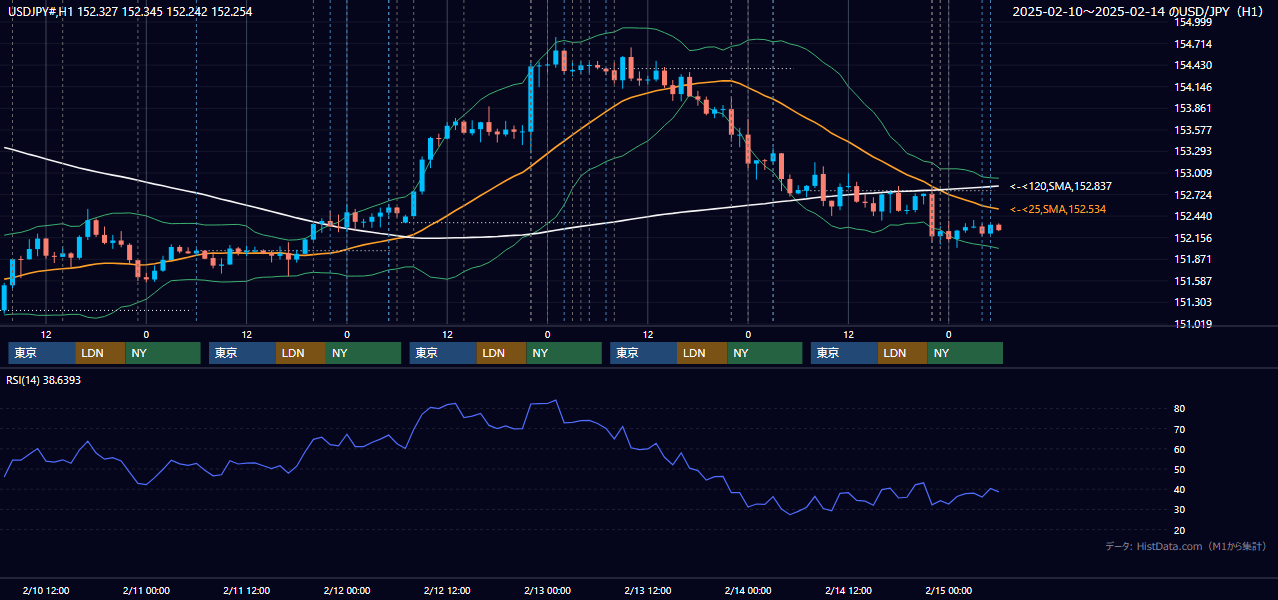
Task: Click the 2/14 00:00 time label
Action: [x=748, y=590]
